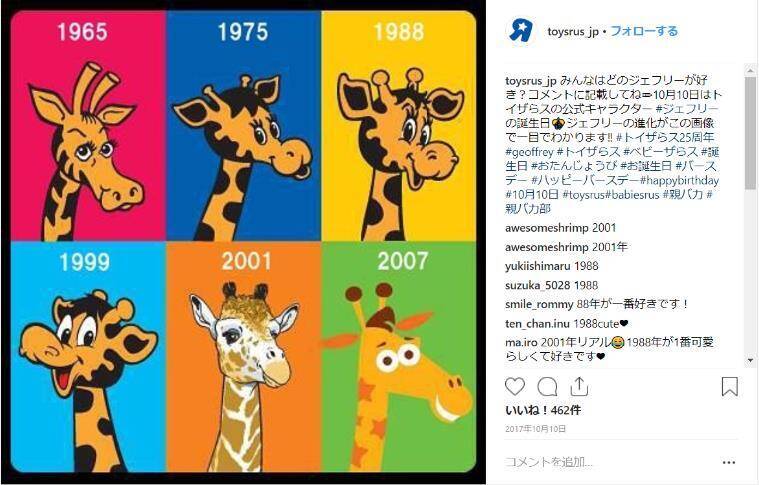Open post date 2017年10月10日 link
The width and height of the screenshot is (759, 485).
(535, 429)
